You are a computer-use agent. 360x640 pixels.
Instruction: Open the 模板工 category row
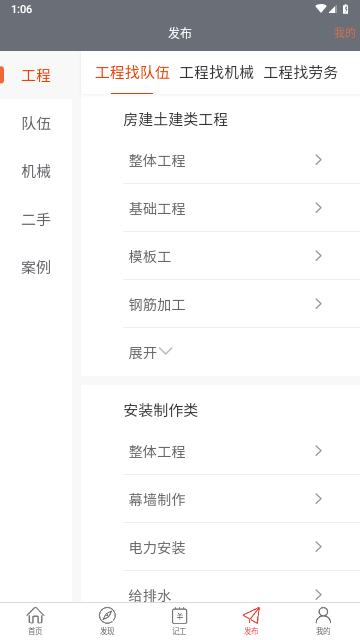coord(241,256)
